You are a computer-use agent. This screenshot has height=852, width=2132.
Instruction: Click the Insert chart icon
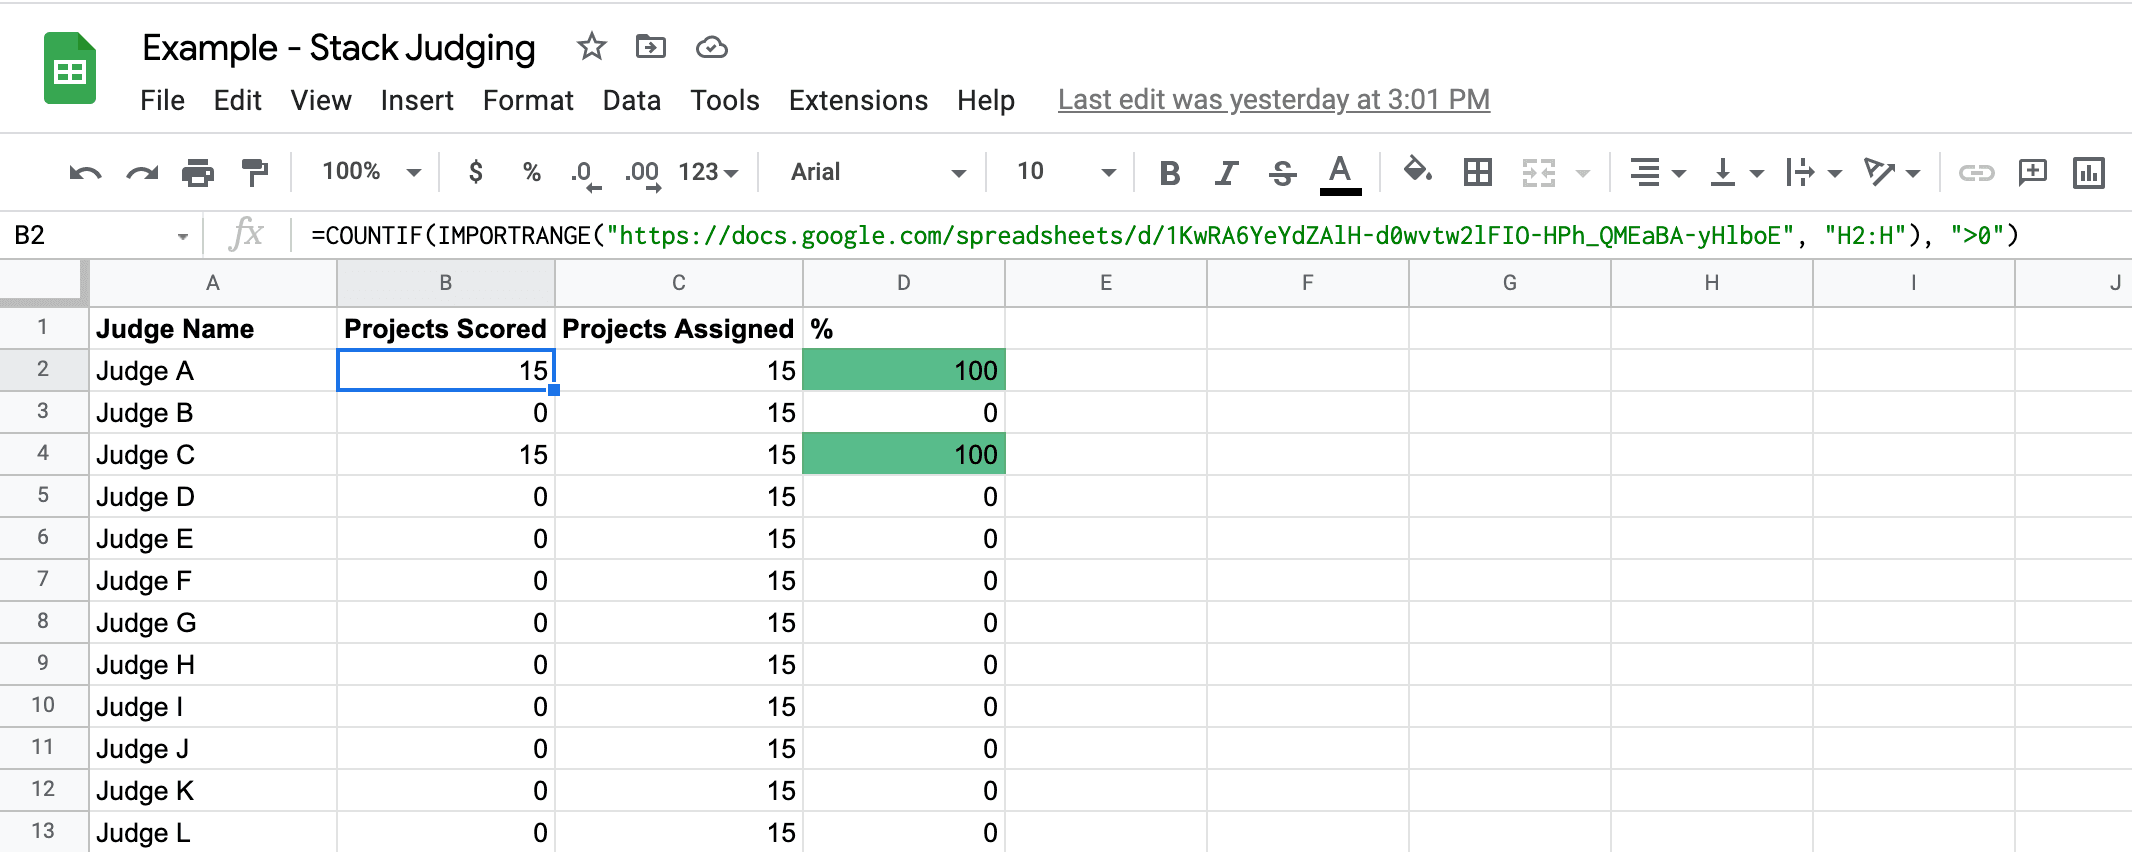point(2089,172)
